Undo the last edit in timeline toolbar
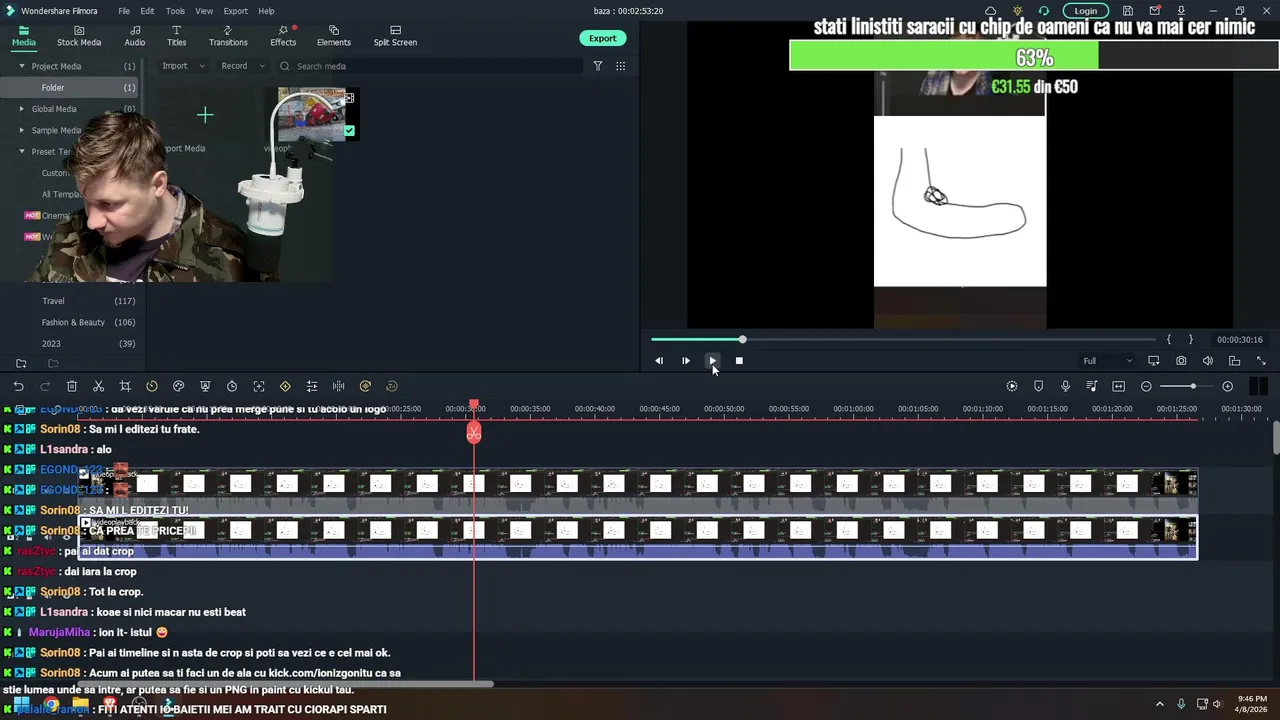The width and height of the screenshot is (1280, 720). 18,386
